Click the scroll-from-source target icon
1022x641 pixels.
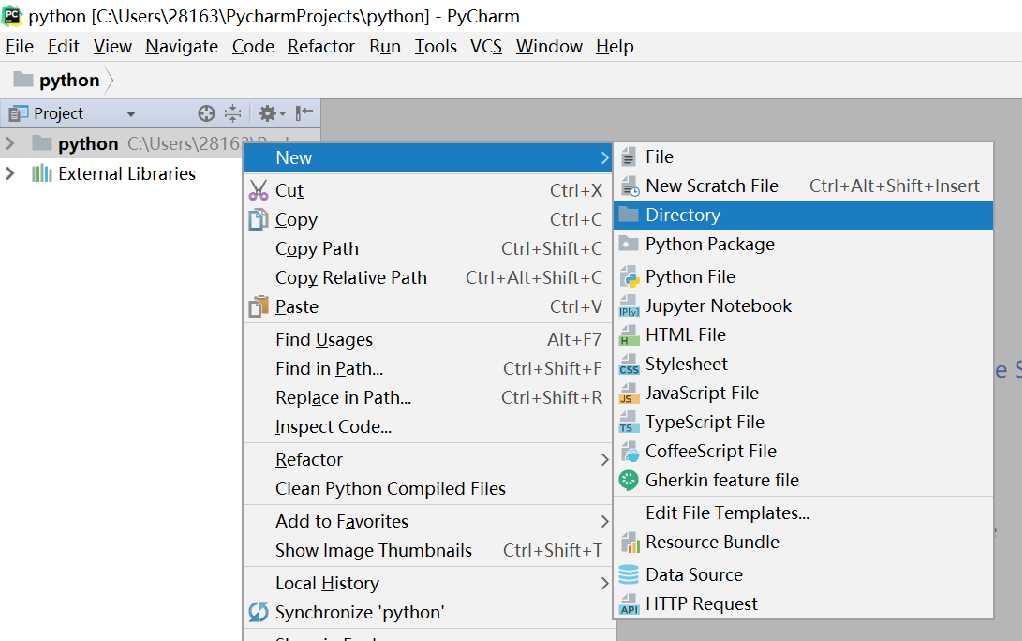pyautogui.click(x=206, y=113)
